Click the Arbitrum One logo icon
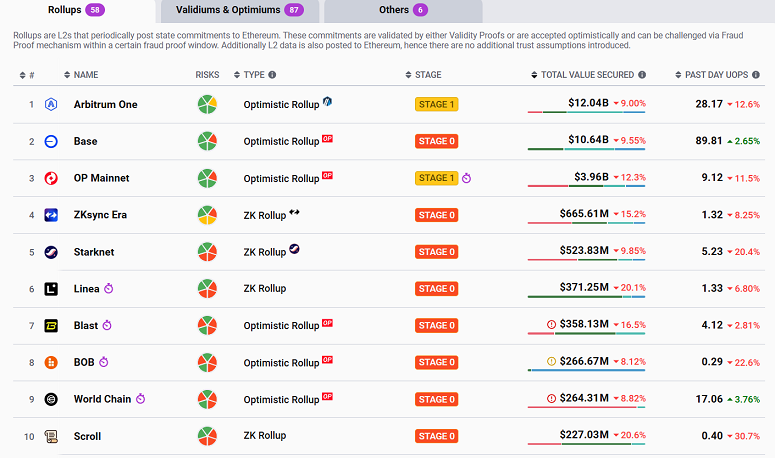 click(50, 105)
